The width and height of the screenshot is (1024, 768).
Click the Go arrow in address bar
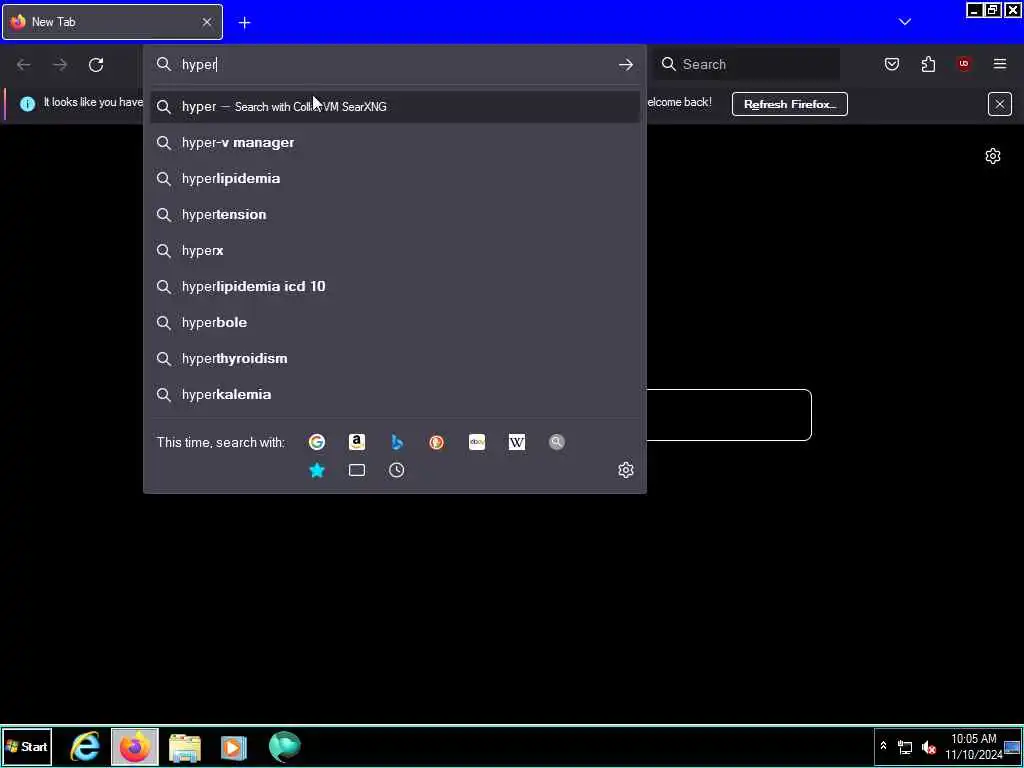[x=626, y=65]
